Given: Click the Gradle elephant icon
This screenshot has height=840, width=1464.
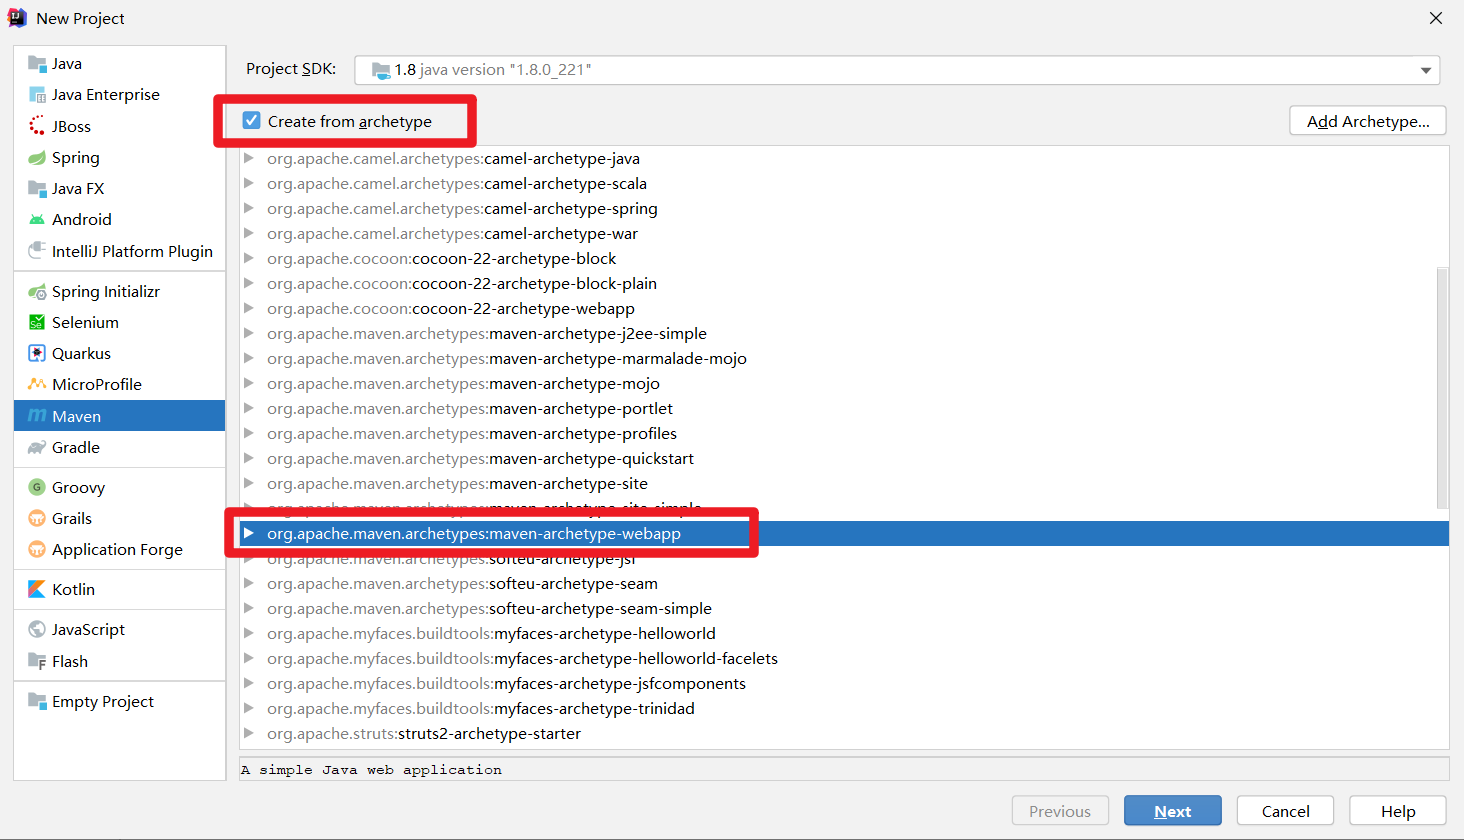Looking at the screenshot, I should click(37, 448).
